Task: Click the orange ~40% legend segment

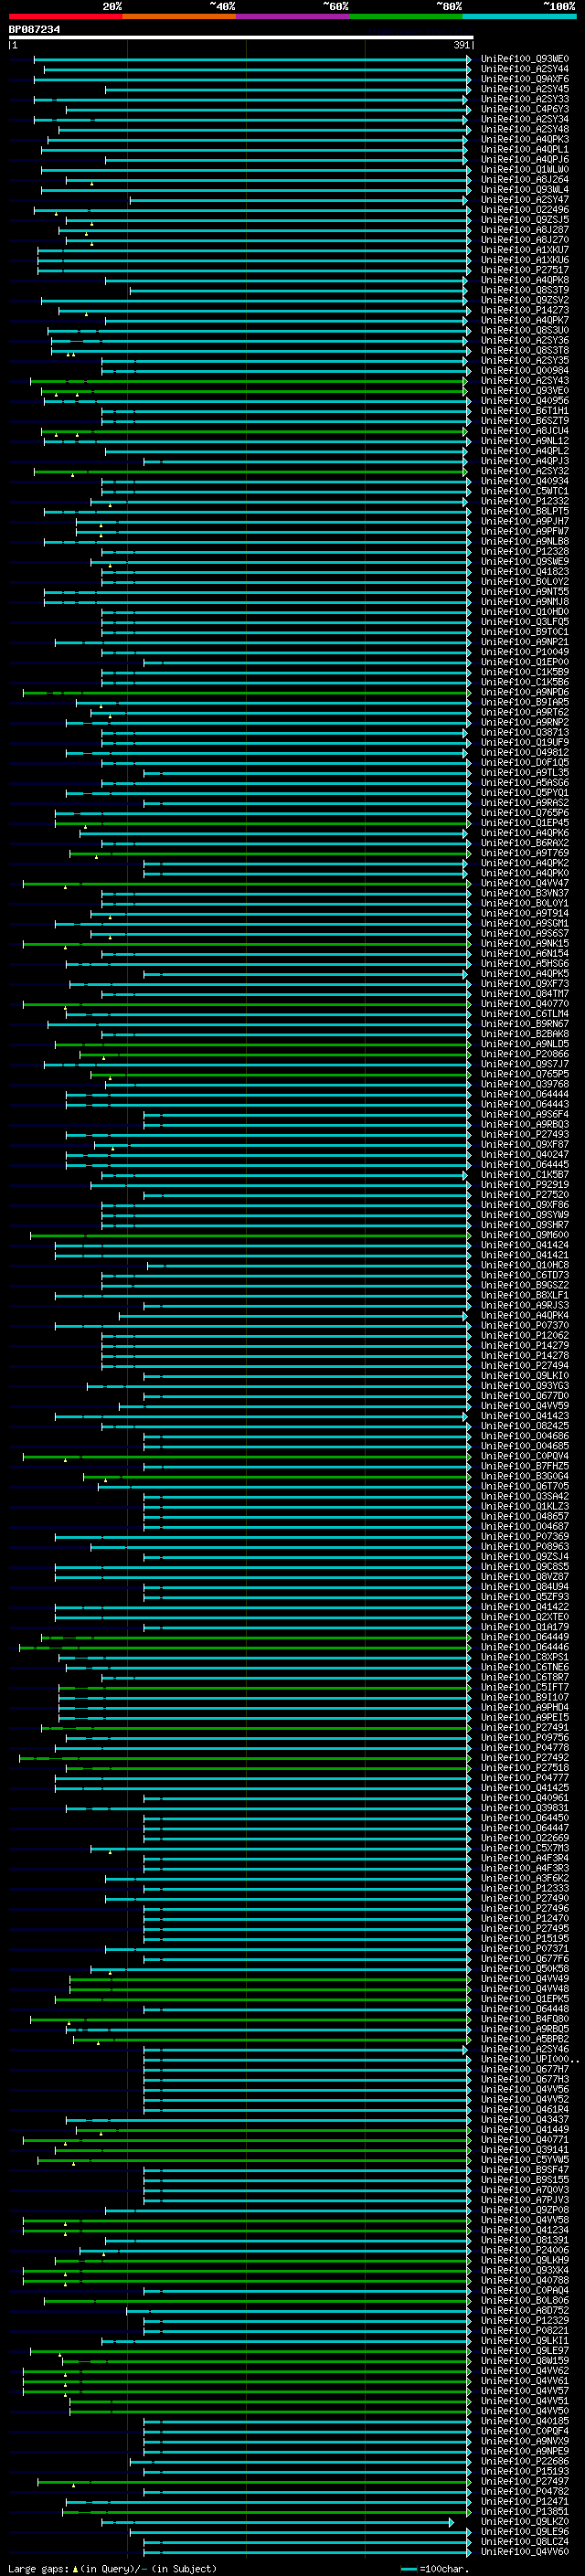Action: pos(179,16)
